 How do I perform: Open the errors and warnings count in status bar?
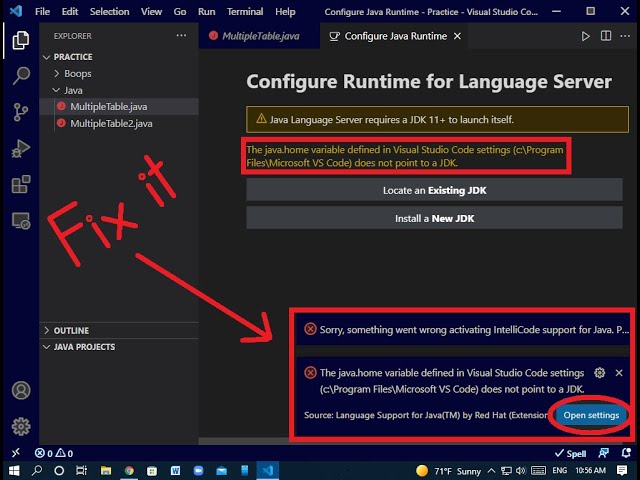(x=53, y=453)
